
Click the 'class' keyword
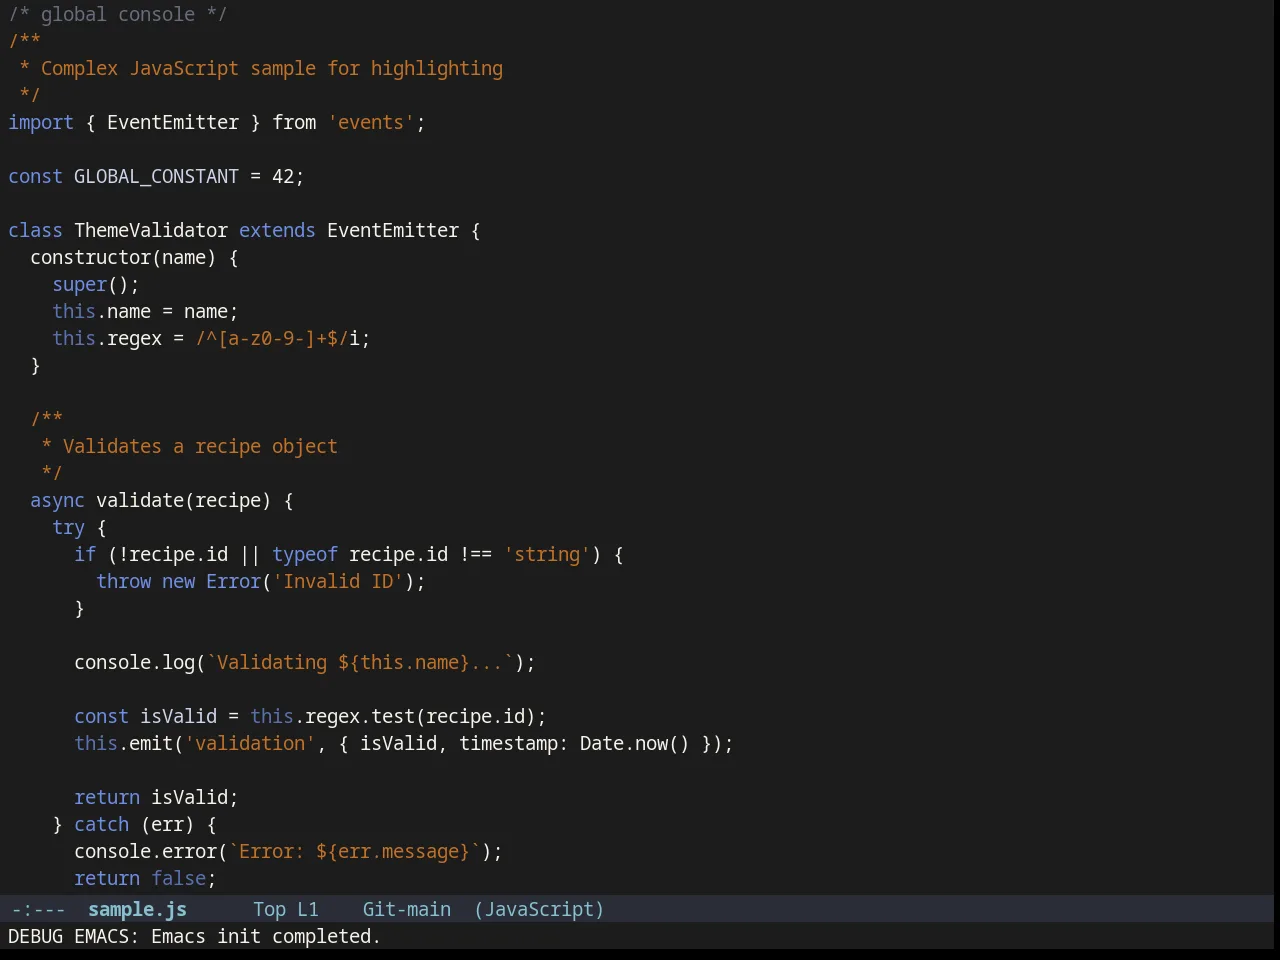35,230
